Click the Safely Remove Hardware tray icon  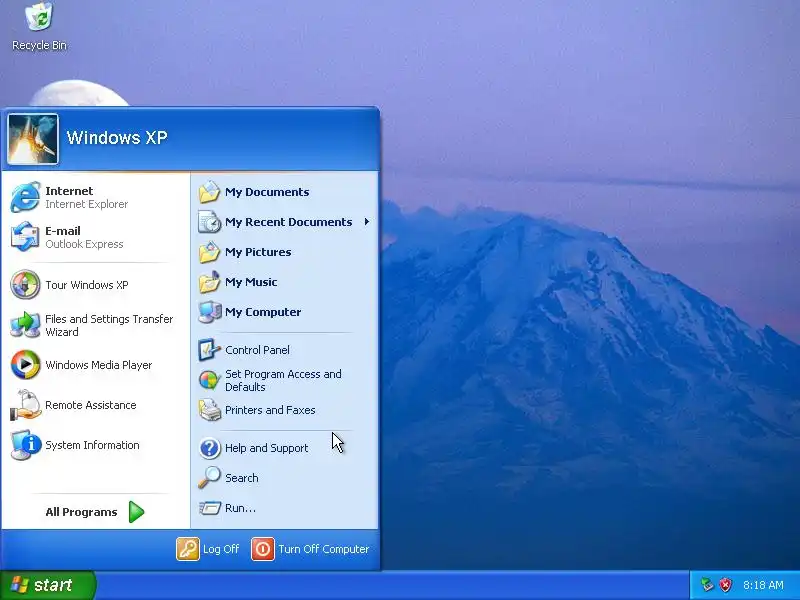707,584
